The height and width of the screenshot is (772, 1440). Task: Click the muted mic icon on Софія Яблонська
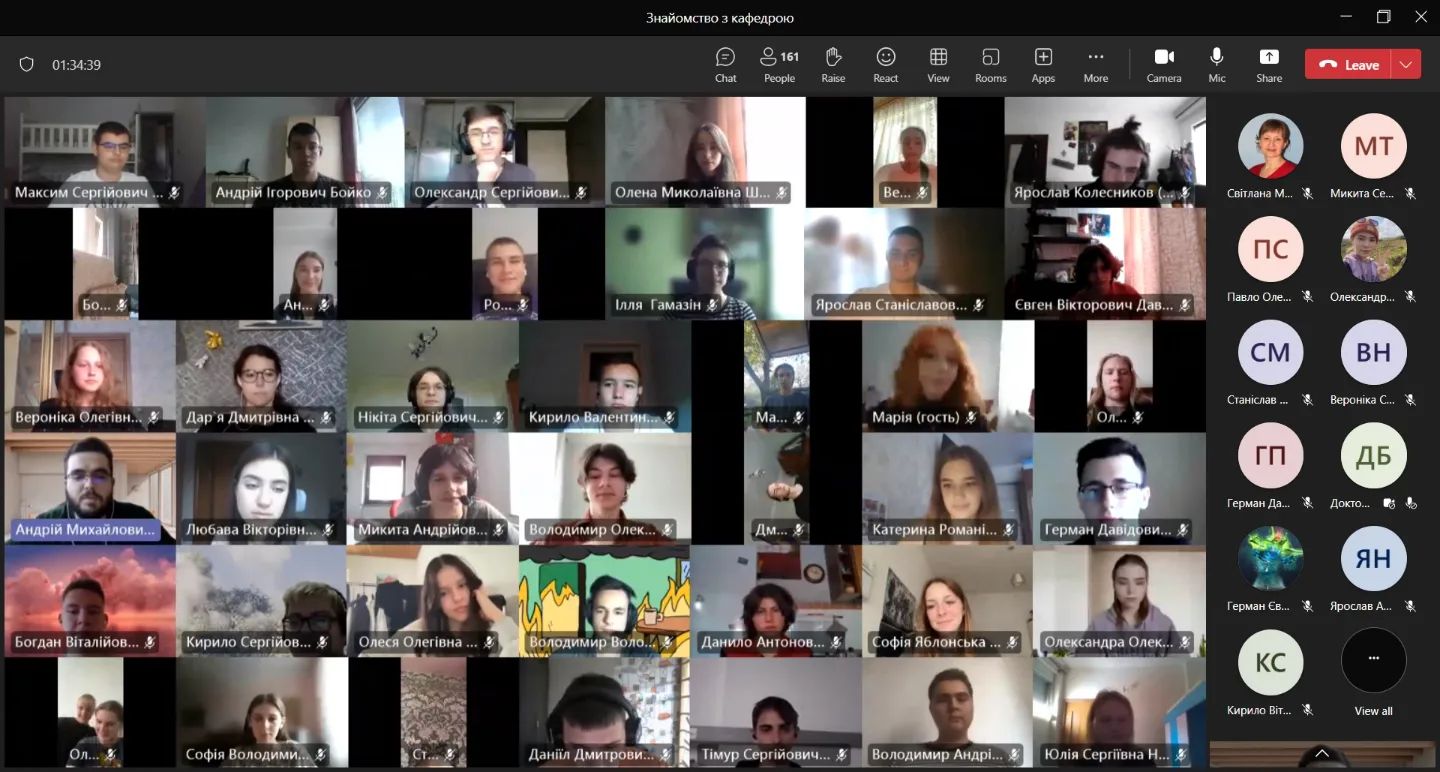(1013, 642)
